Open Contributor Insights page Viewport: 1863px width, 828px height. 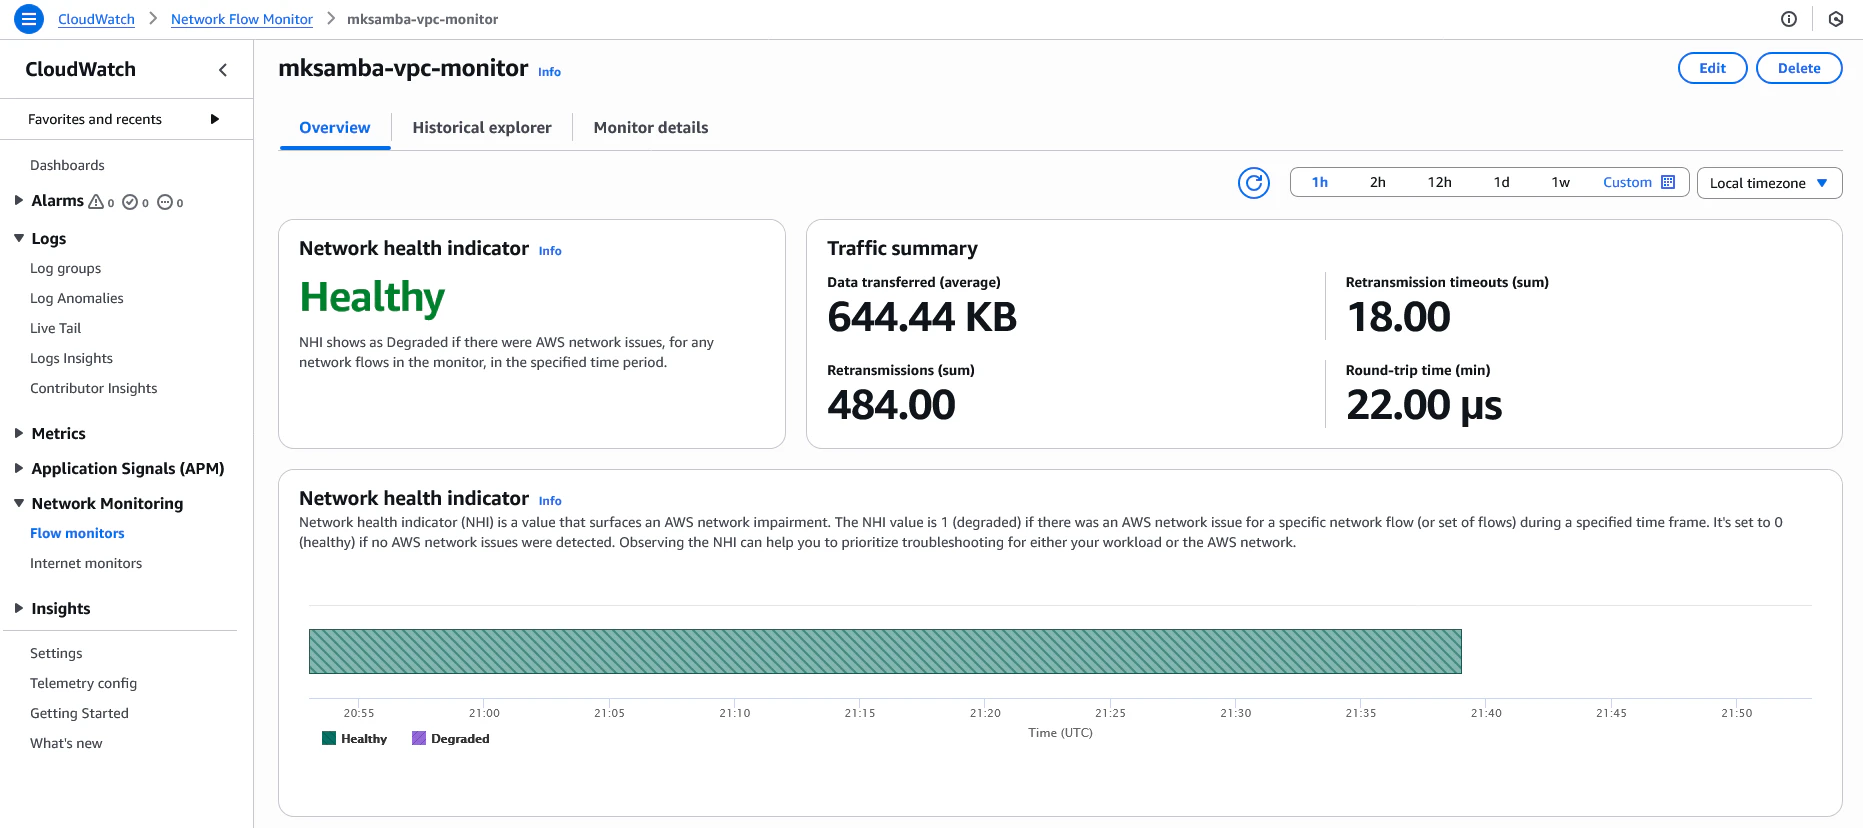93,388
